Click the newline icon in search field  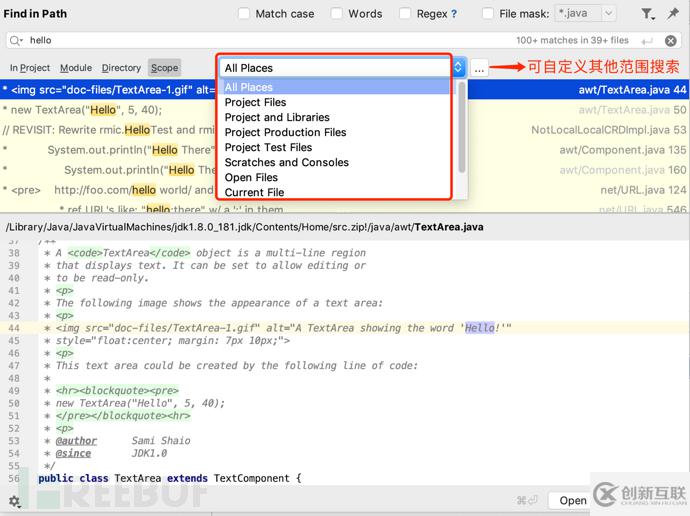tap(647, 41)
